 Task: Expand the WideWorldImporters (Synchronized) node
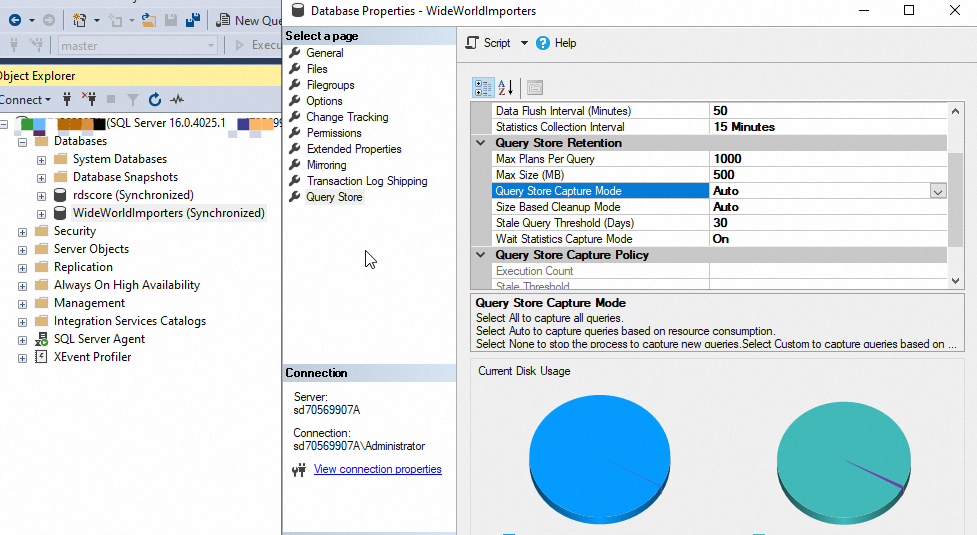point(41,214)
